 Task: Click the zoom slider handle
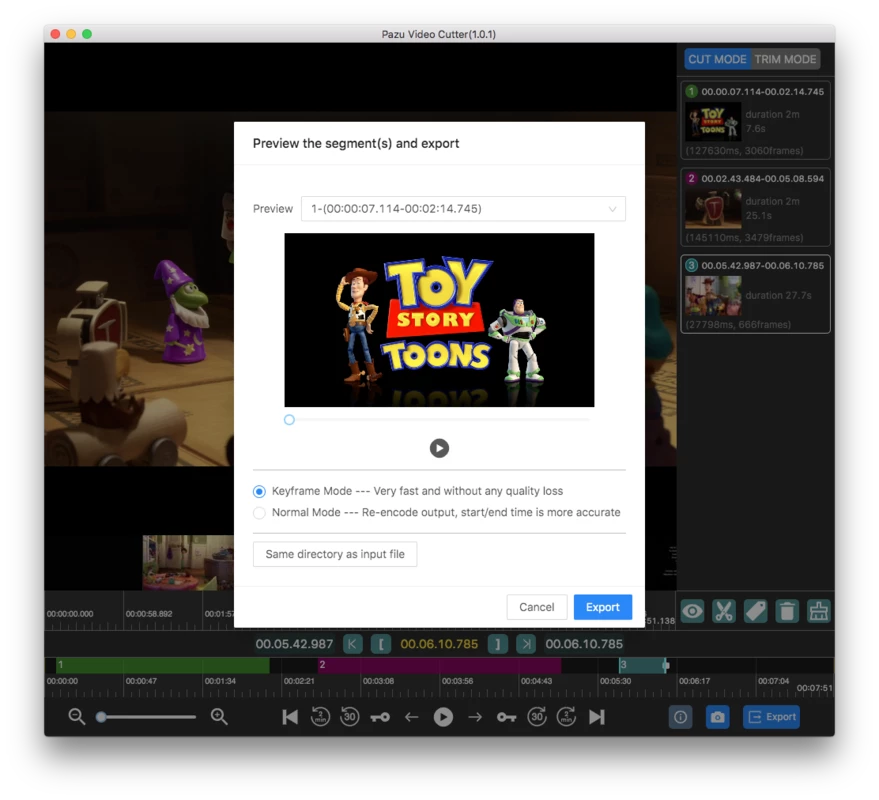(101, 717)
